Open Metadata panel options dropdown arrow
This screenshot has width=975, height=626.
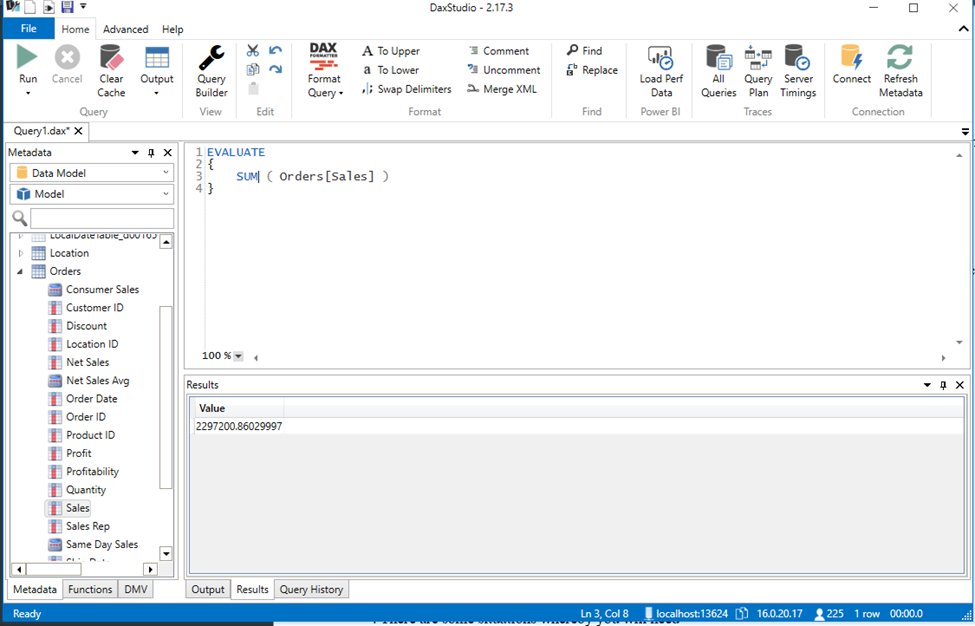pos(135,152)
